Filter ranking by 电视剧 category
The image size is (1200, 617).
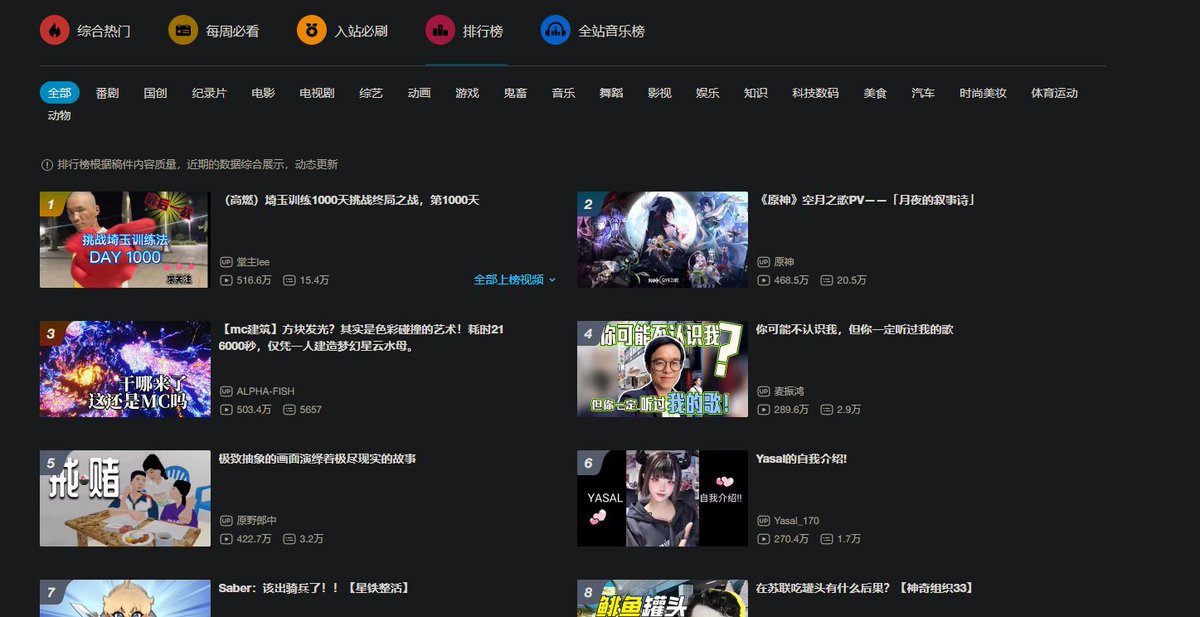[317, 93]
